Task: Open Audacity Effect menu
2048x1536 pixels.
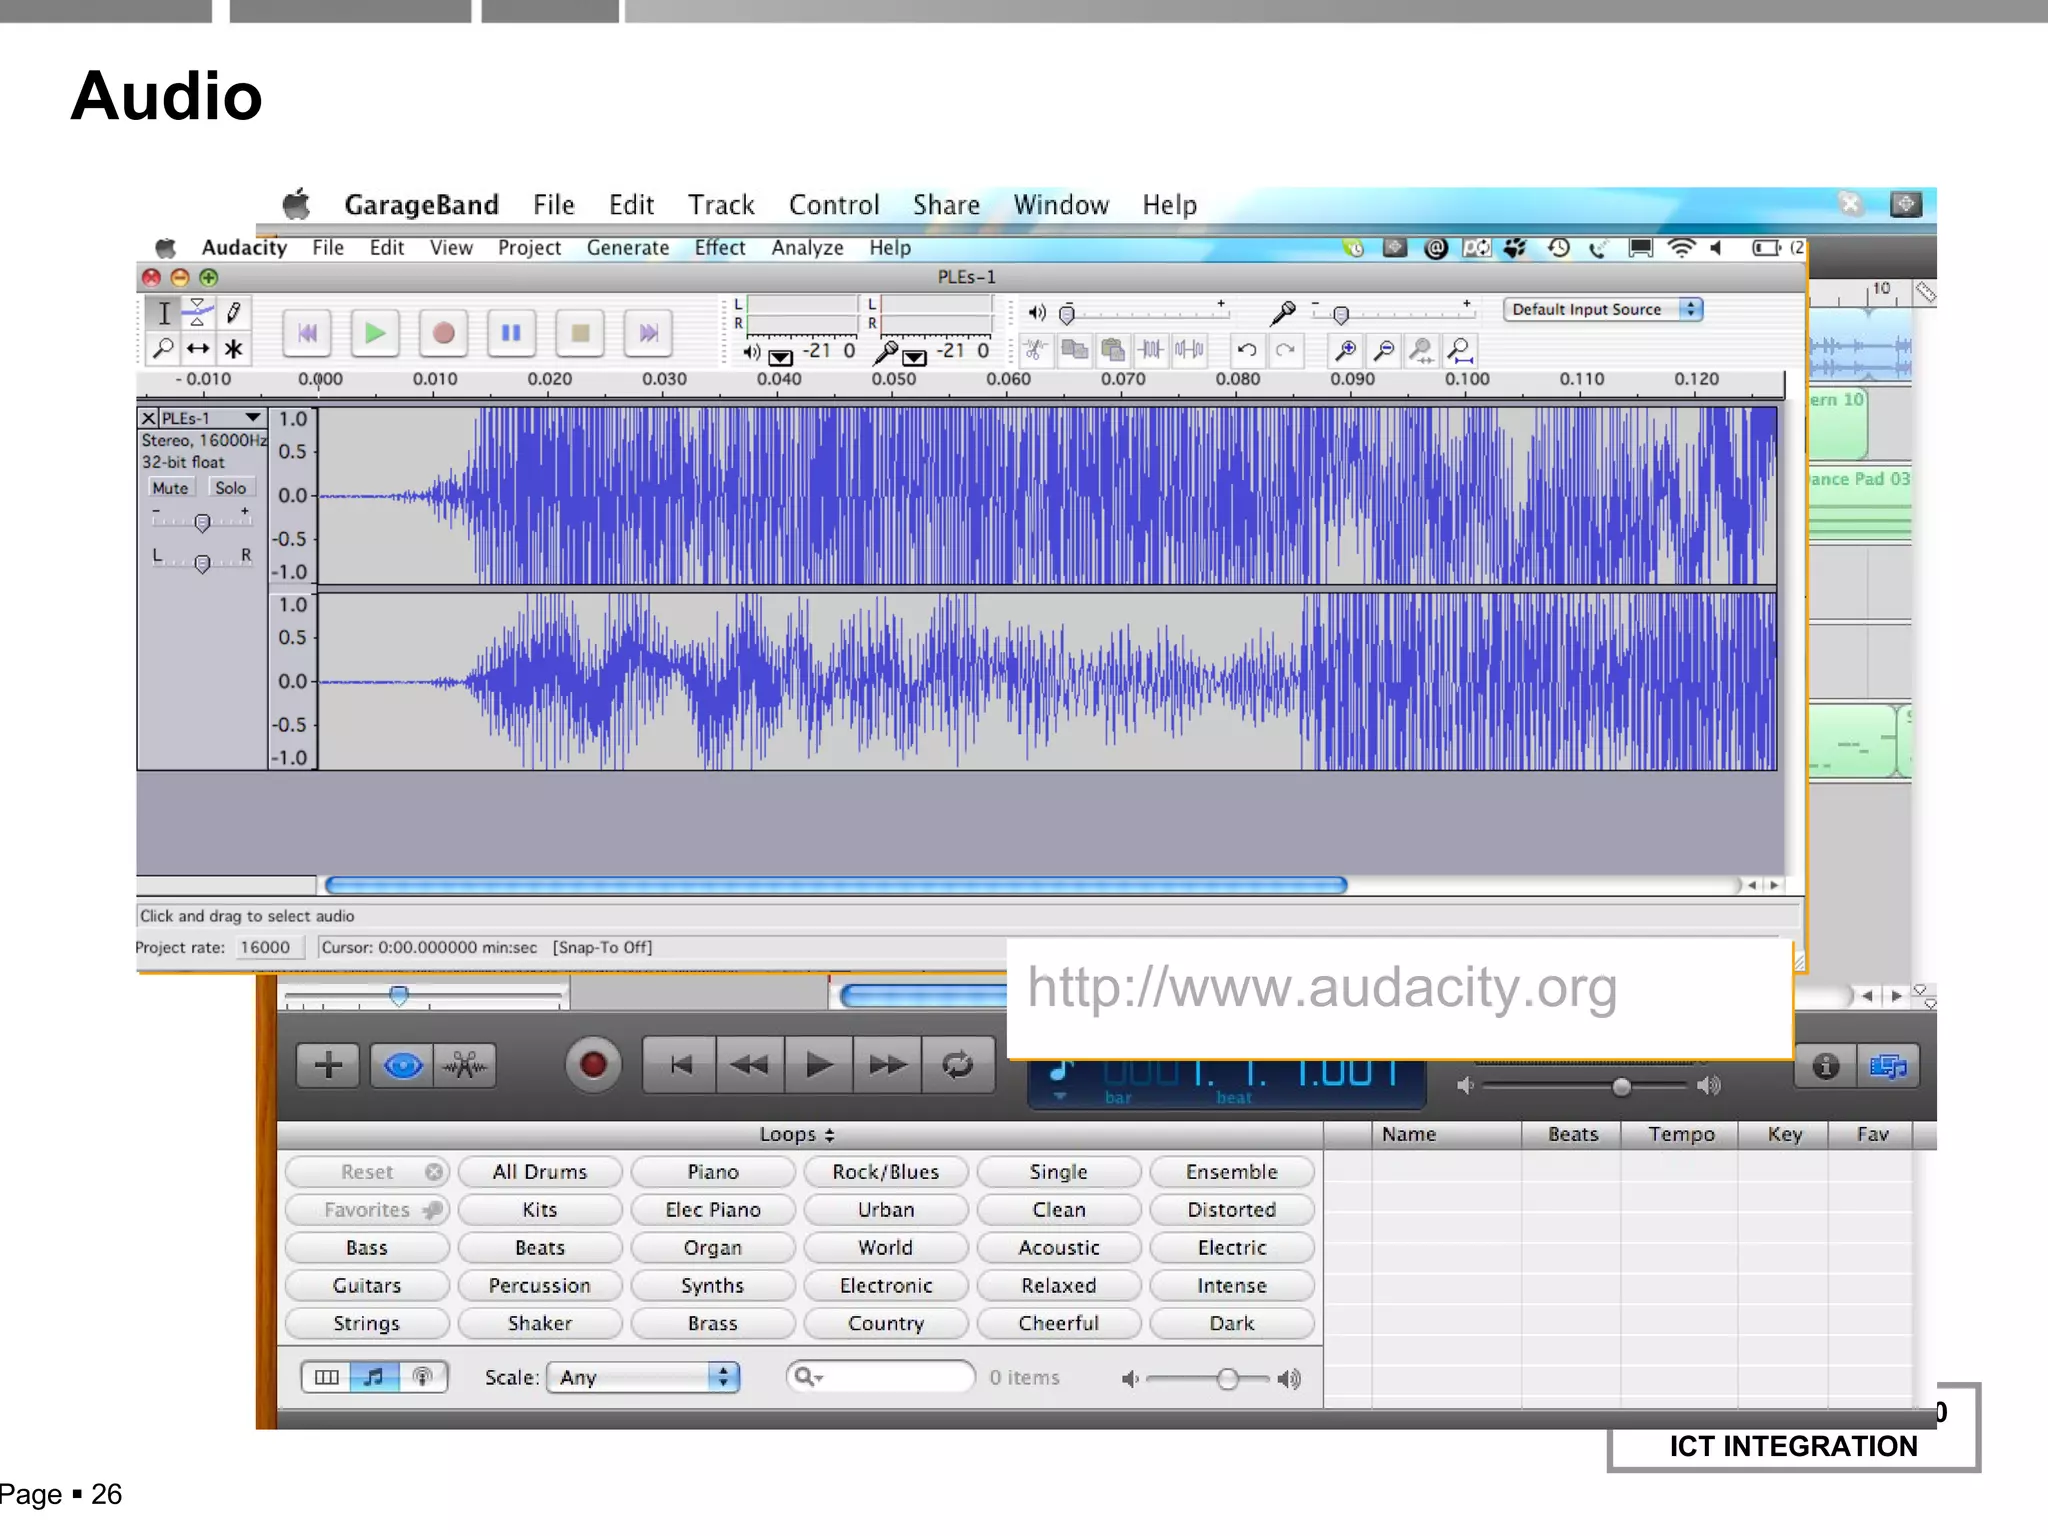Action: [x=720, y=248]
